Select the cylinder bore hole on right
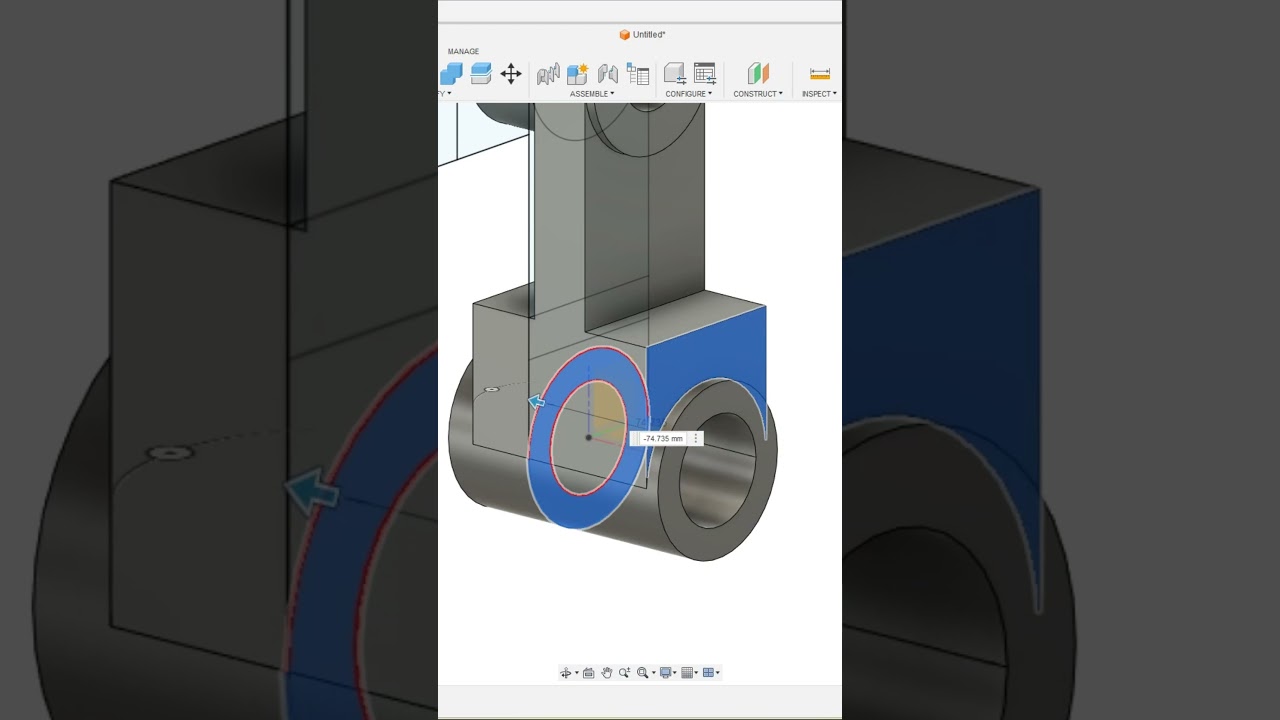1280x720 pixels. (716, 470)
